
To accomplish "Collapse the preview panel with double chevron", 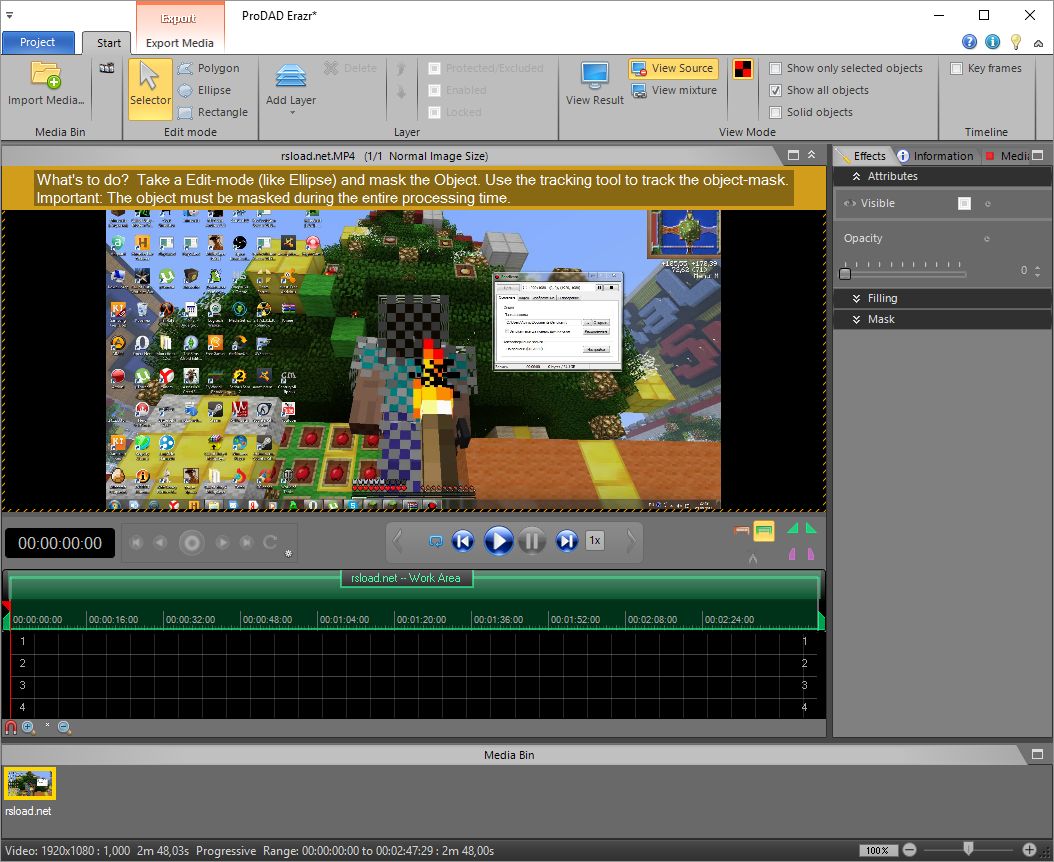I will pos(811,155).
